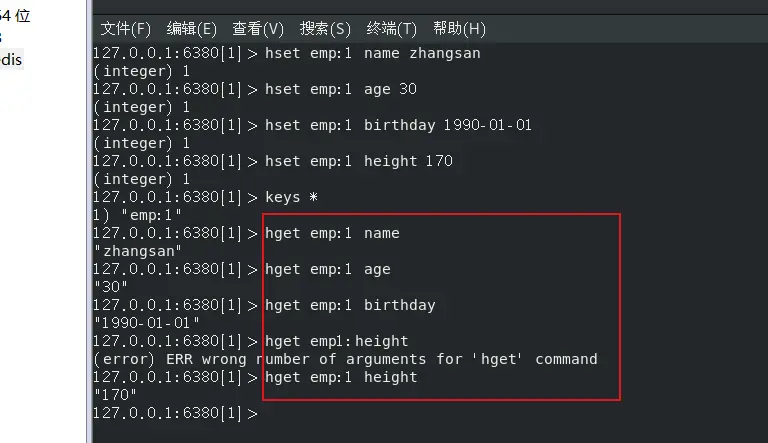Click the "zhangsan" output value
Viewport: 768px width, 443px height.
pos(137,251)
